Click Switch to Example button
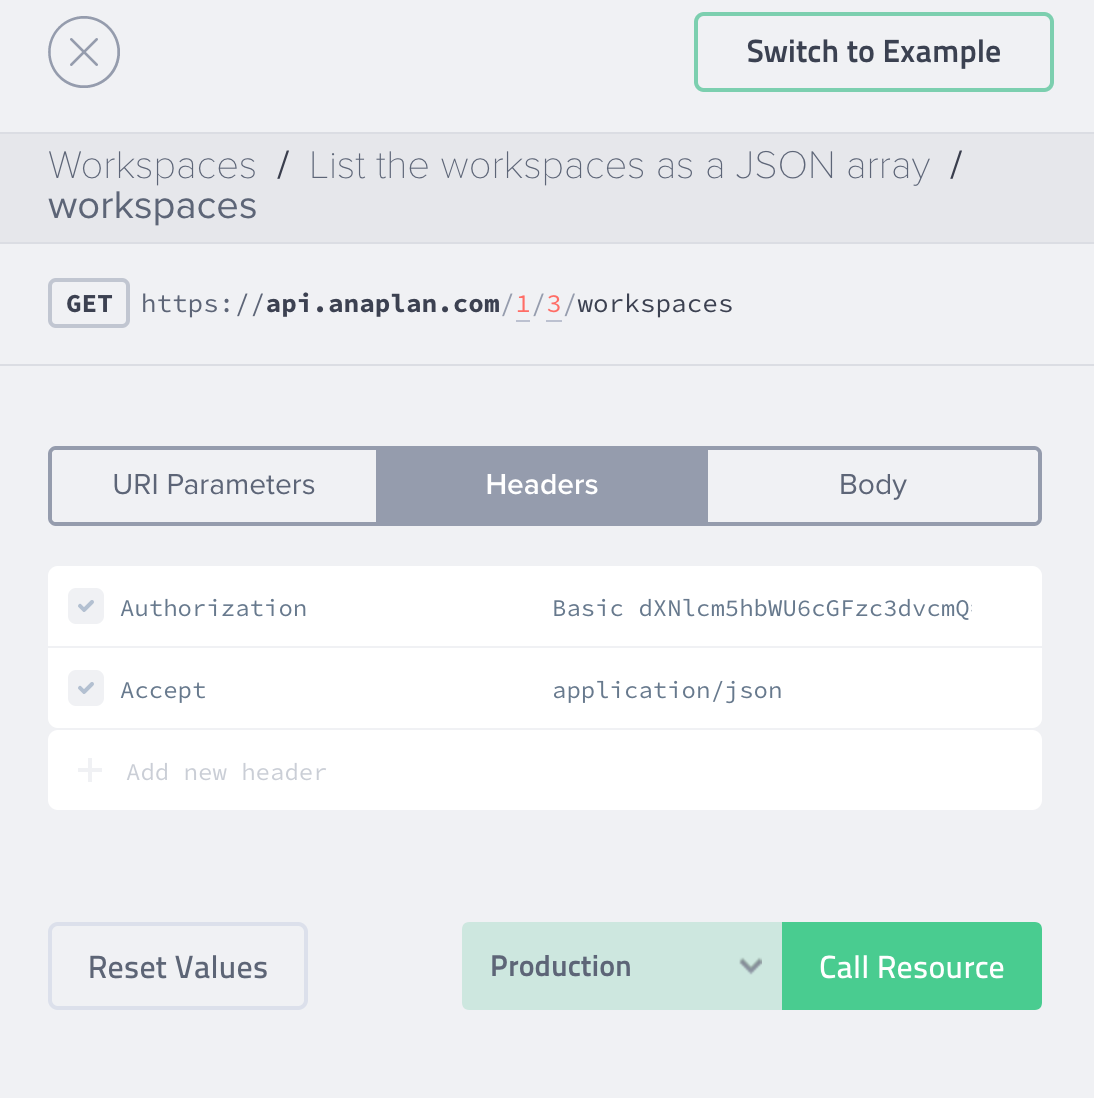The height and width of the screenshot is (1098, 1094). pos(873,53)
